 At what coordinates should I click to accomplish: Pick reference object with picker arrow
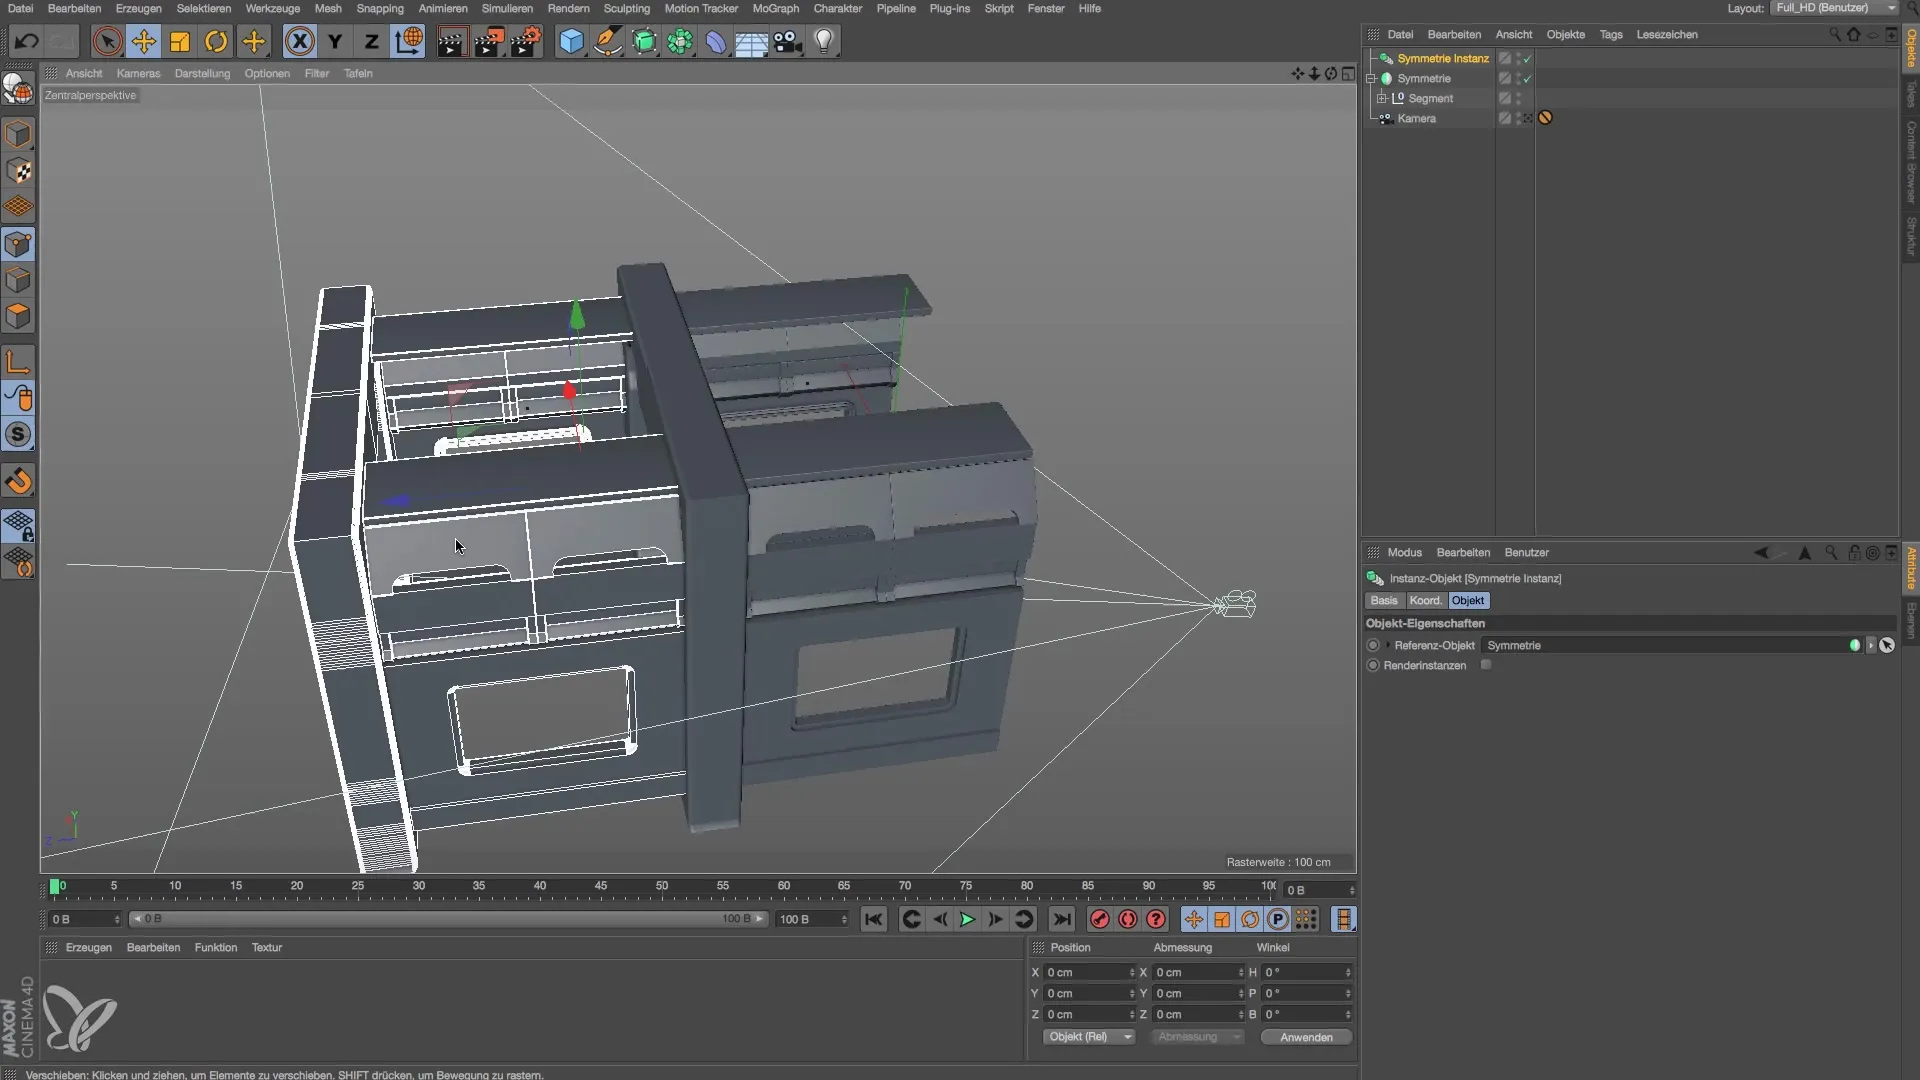click(x=1887, y=645)
